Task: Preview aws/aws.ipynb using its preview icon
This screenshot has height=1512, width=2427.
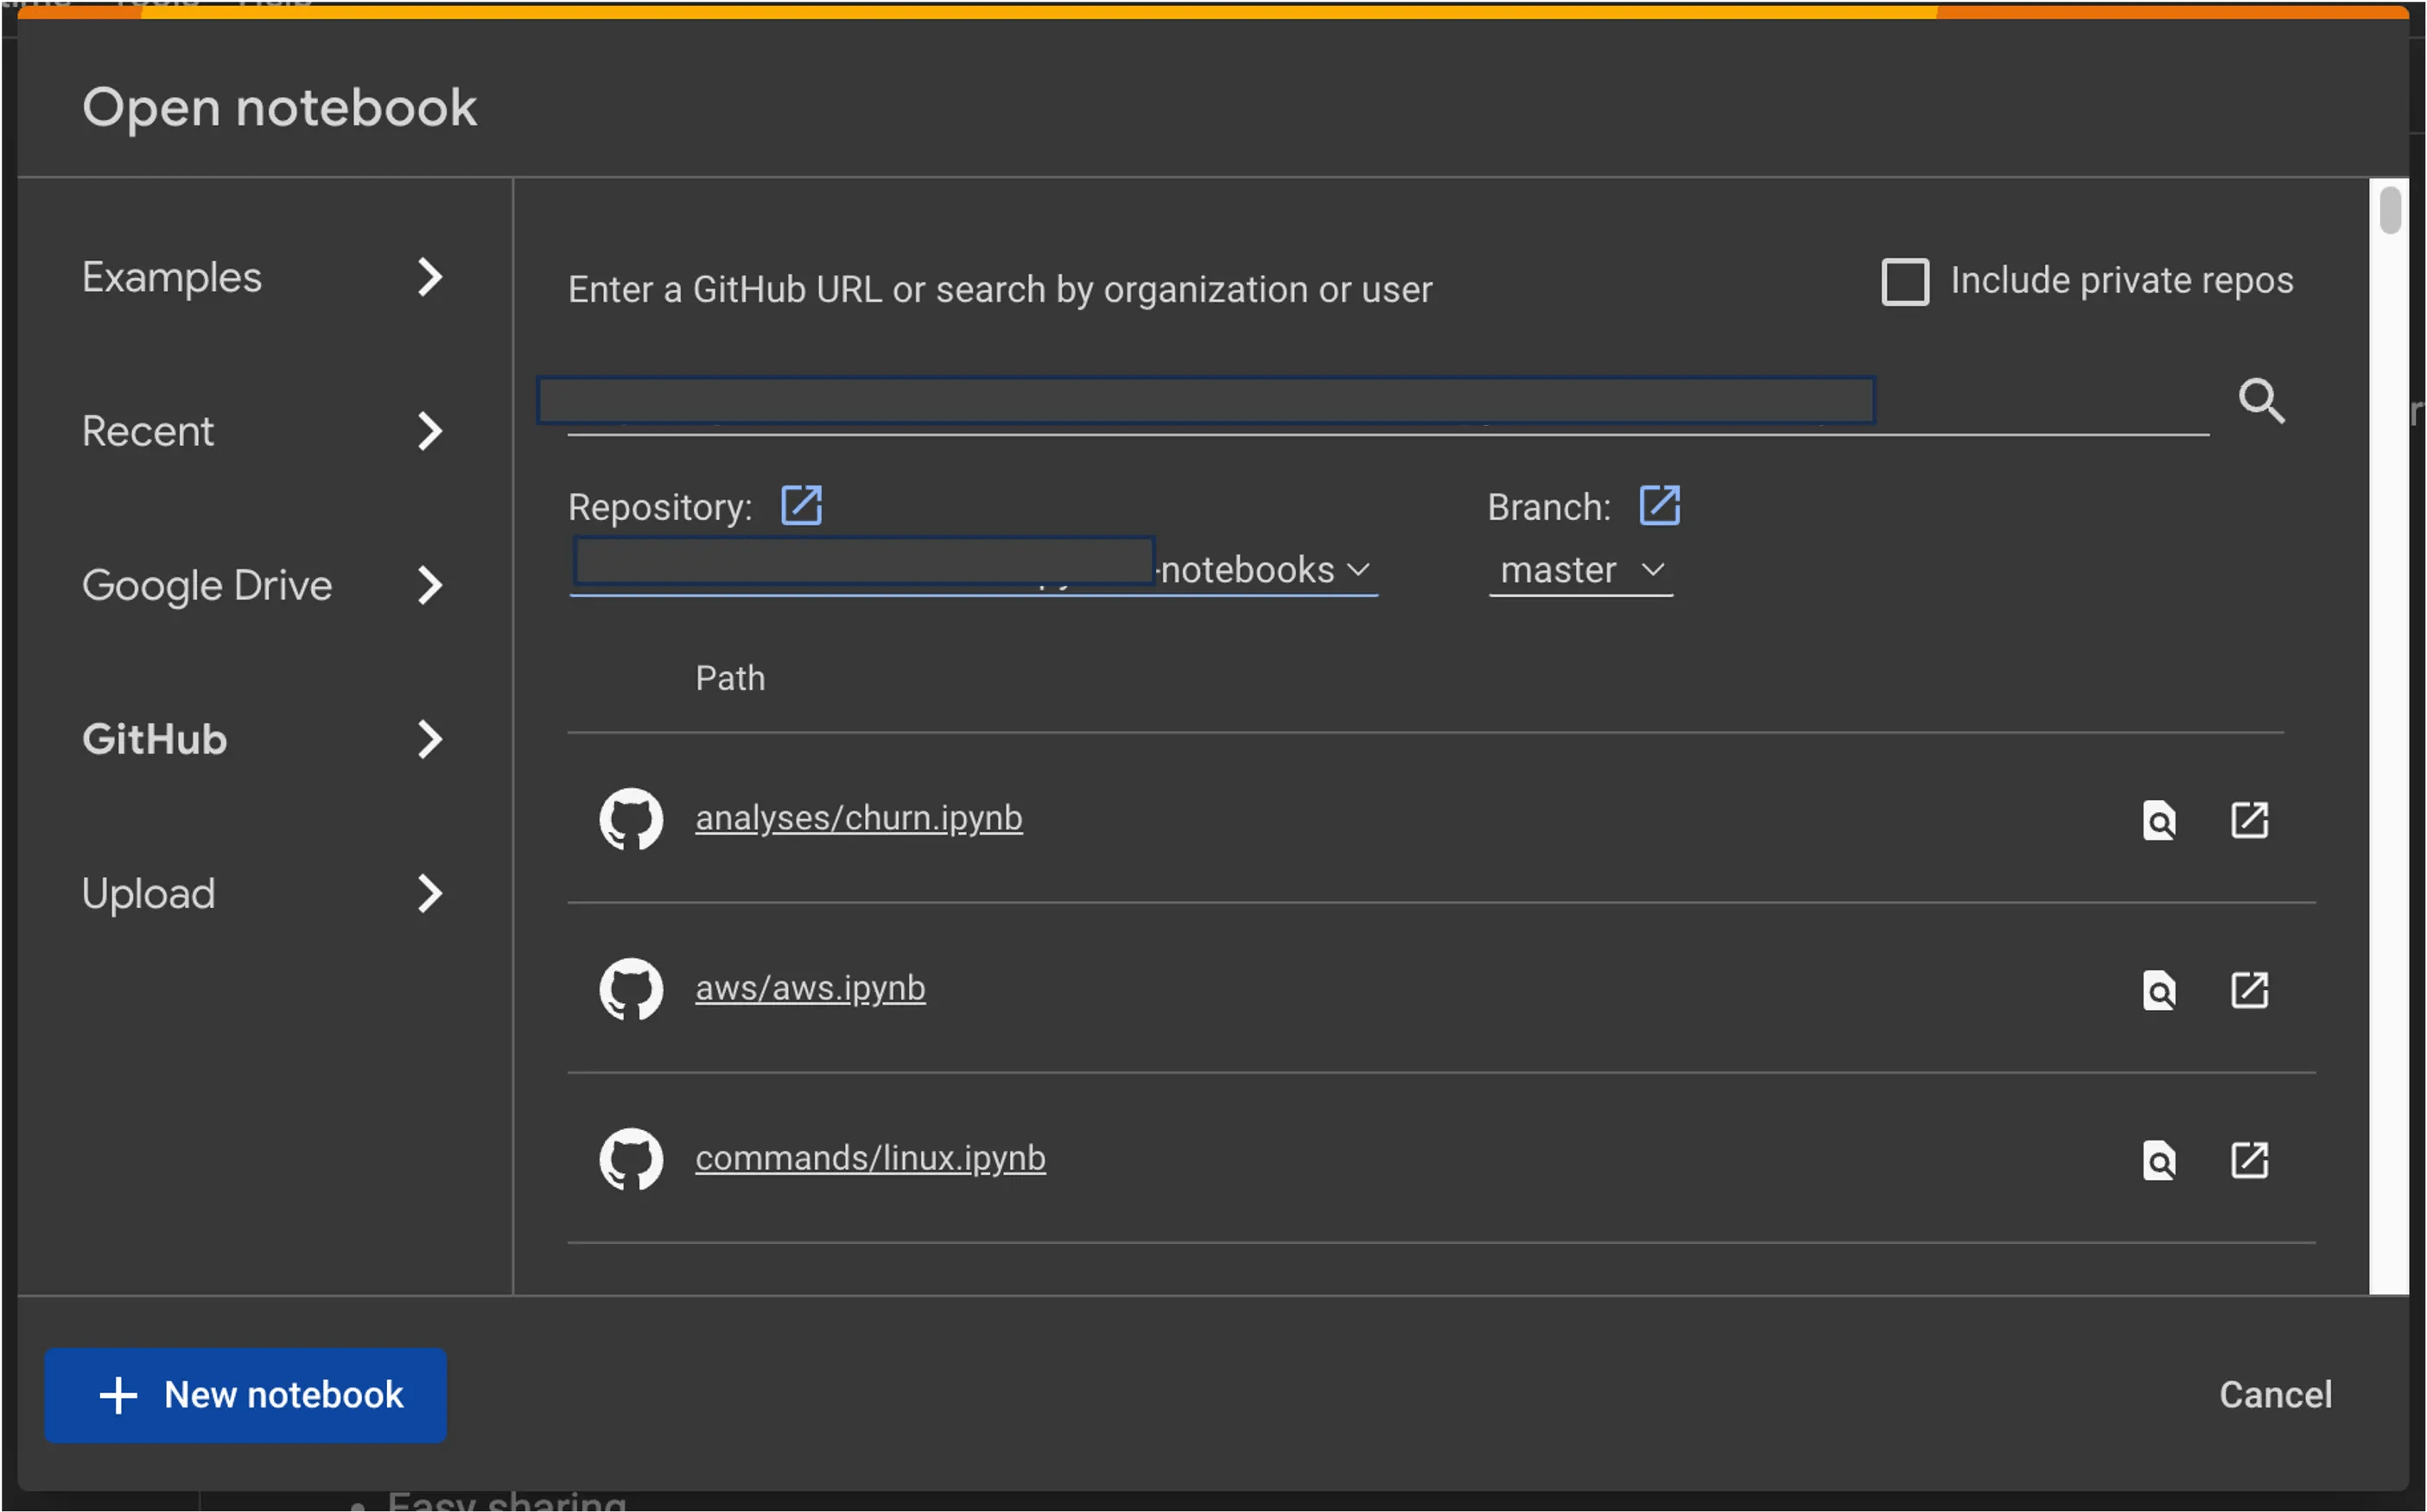Action: 2160,991
